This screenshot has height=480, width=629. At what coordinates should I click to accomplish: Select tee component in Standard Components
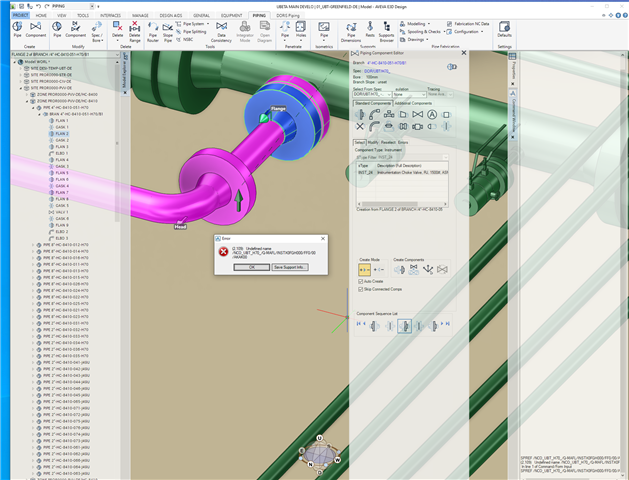(389, 115)
